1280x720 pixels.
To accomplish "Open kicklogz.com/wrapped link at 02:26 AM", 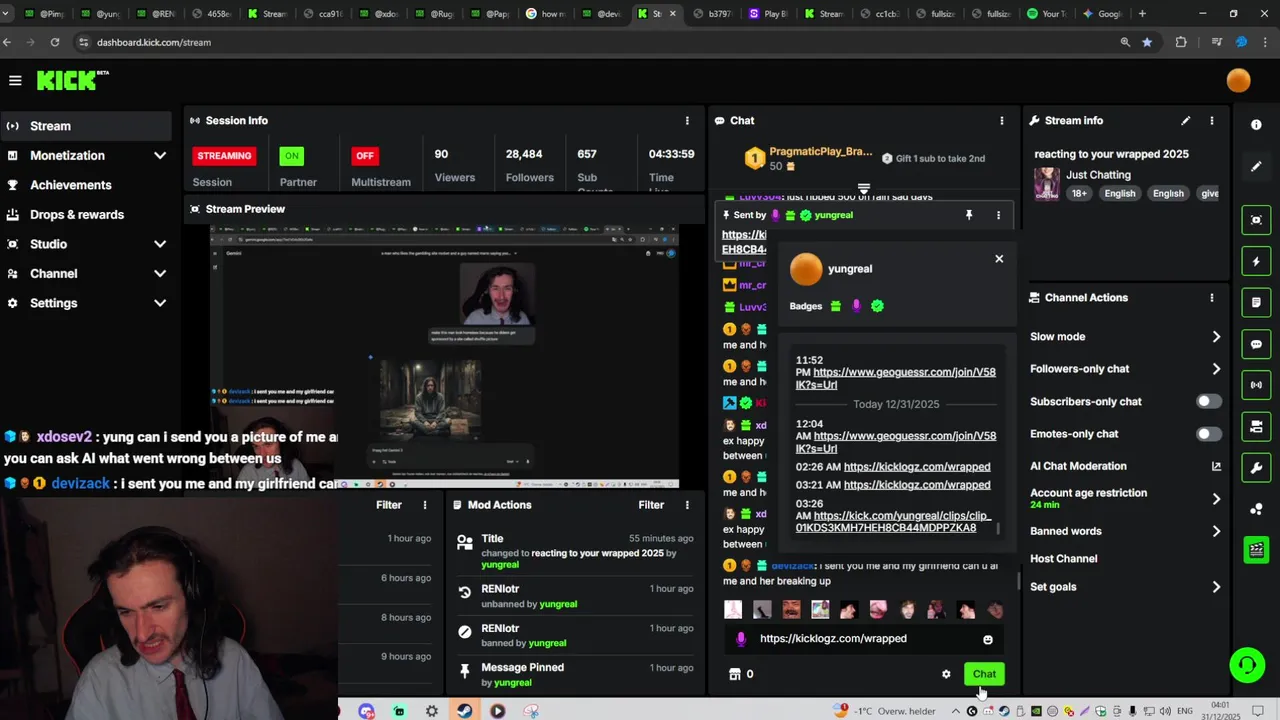I will point(917,467).
